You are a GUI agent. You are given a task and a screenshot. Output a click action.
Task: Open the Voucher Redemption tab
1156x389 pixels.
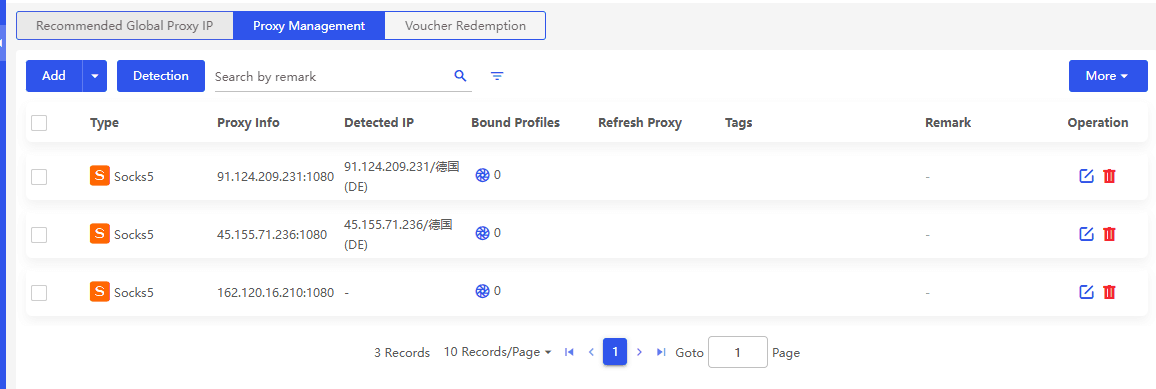(x=465, y=25)
